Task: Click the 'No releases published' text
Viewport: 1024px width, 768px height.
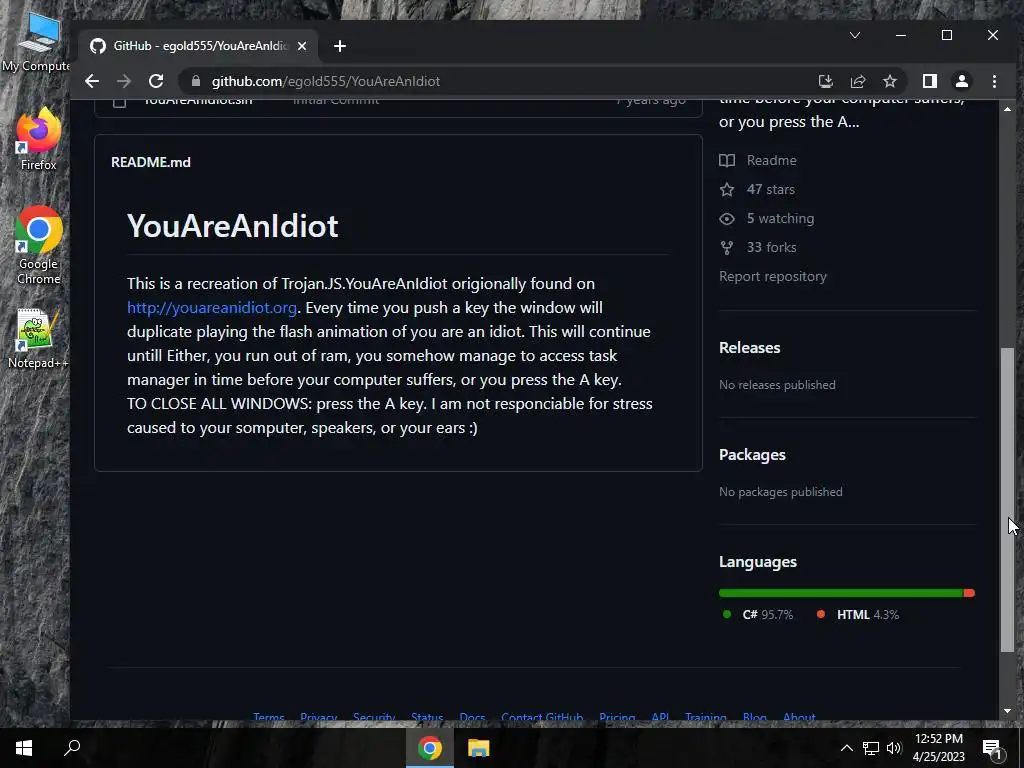Action: (x=777, y=385)
